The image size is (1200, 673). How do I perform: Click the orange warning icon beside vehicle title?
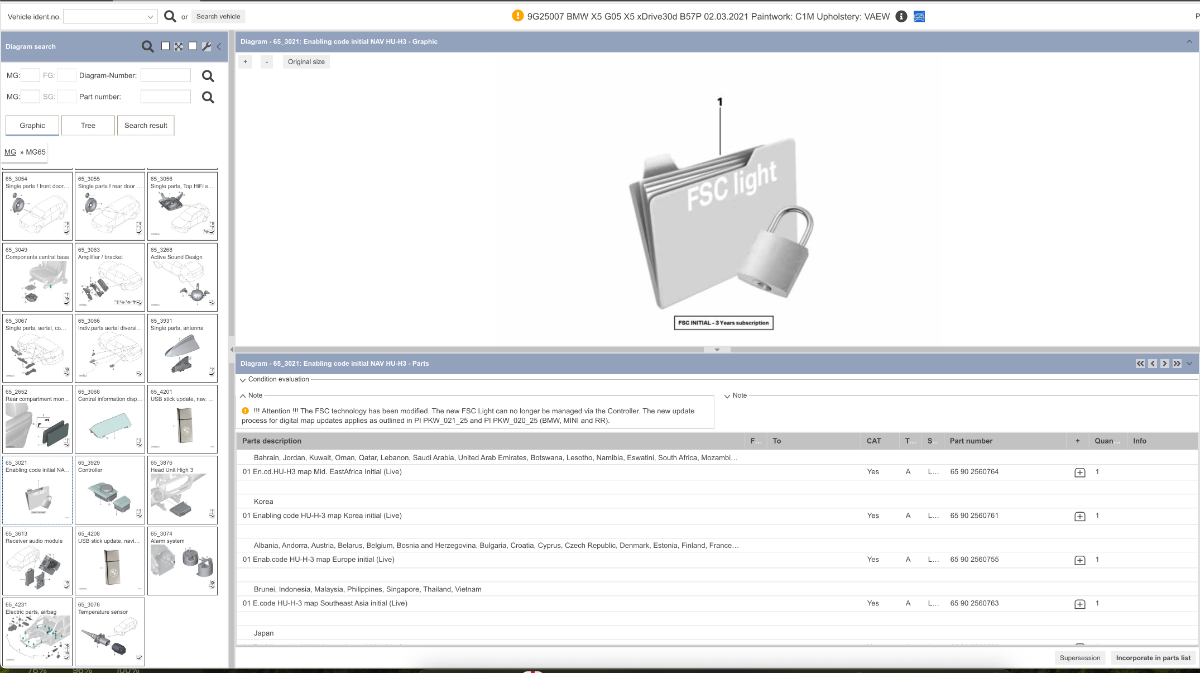click(x=517, y=16)
